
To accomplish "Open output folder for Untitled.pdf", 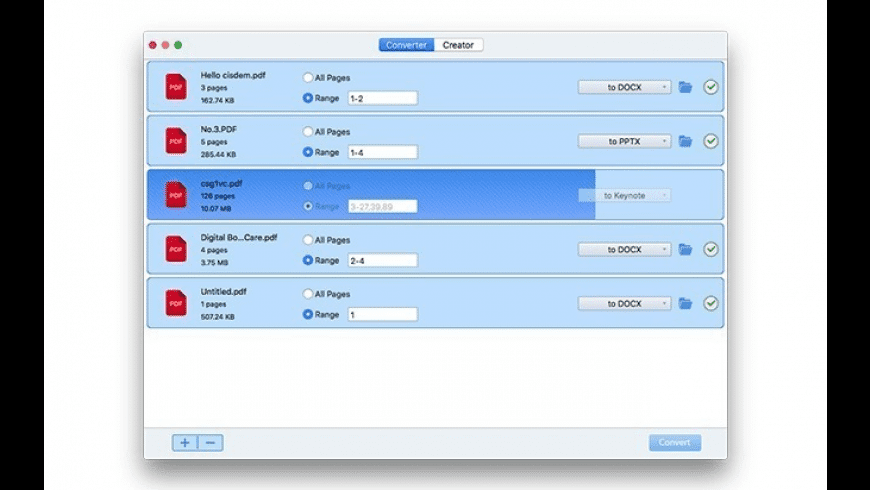I will point(685,303).
